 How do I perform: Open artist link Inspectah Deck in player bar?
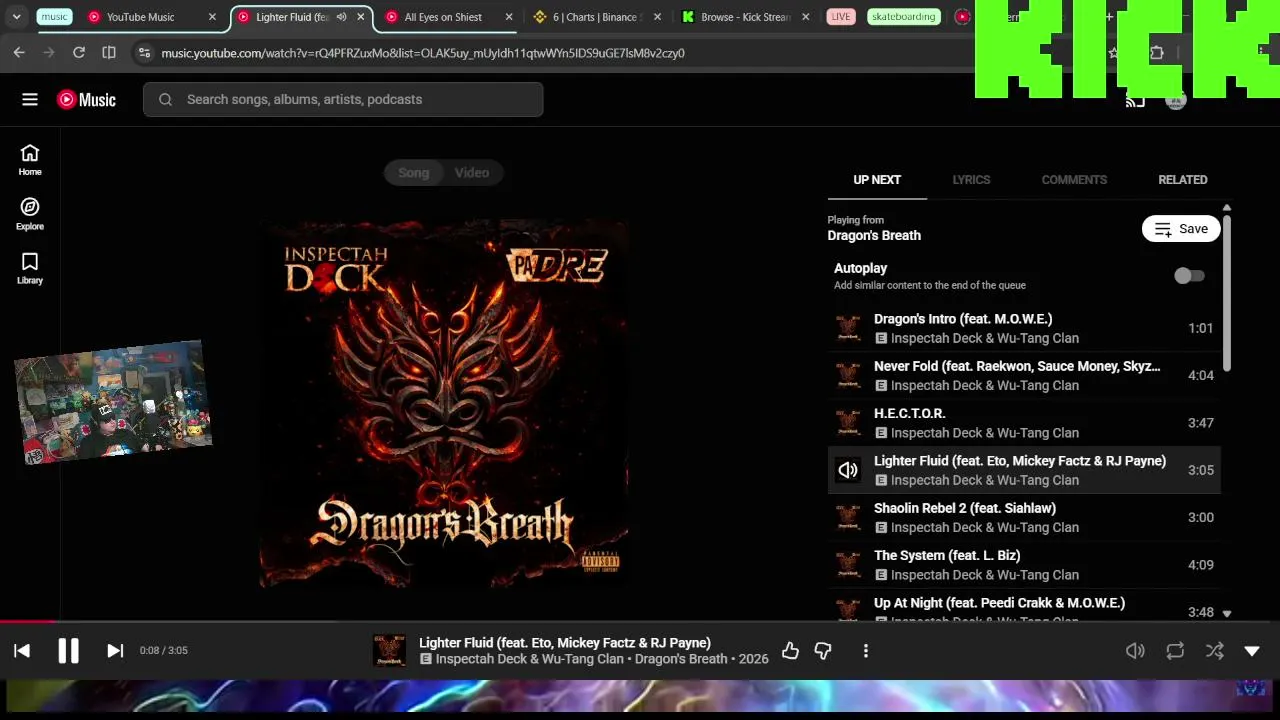tap(531, 659)
